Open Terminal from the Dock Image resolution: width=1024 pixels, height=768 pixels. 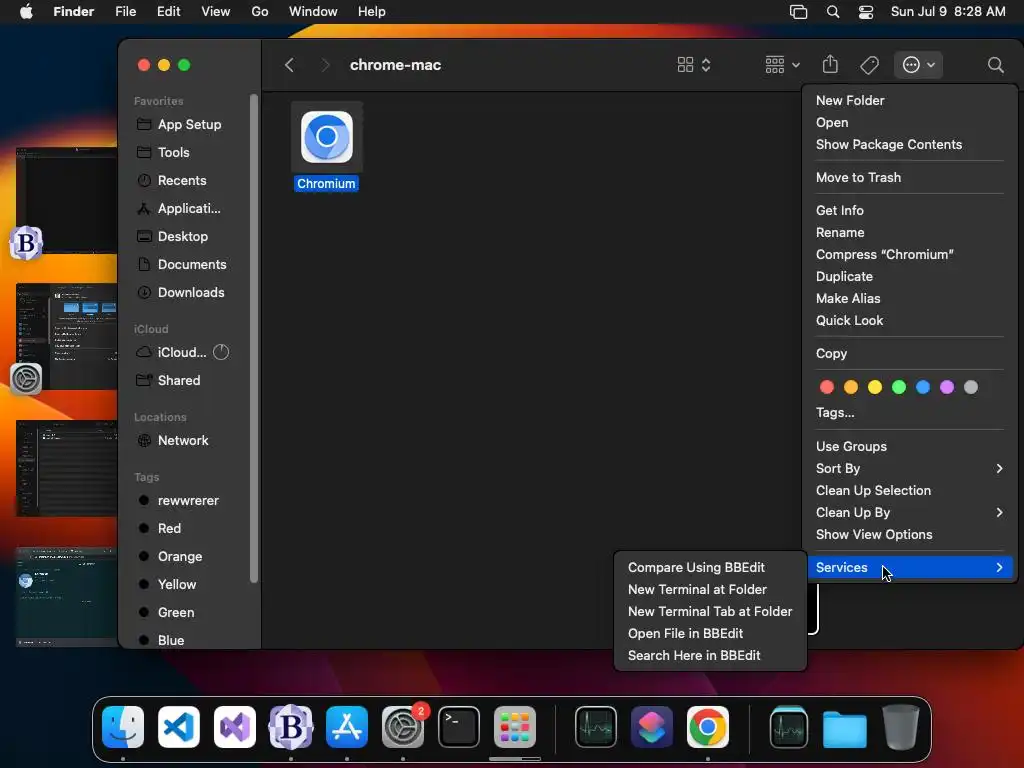[458, 727]
